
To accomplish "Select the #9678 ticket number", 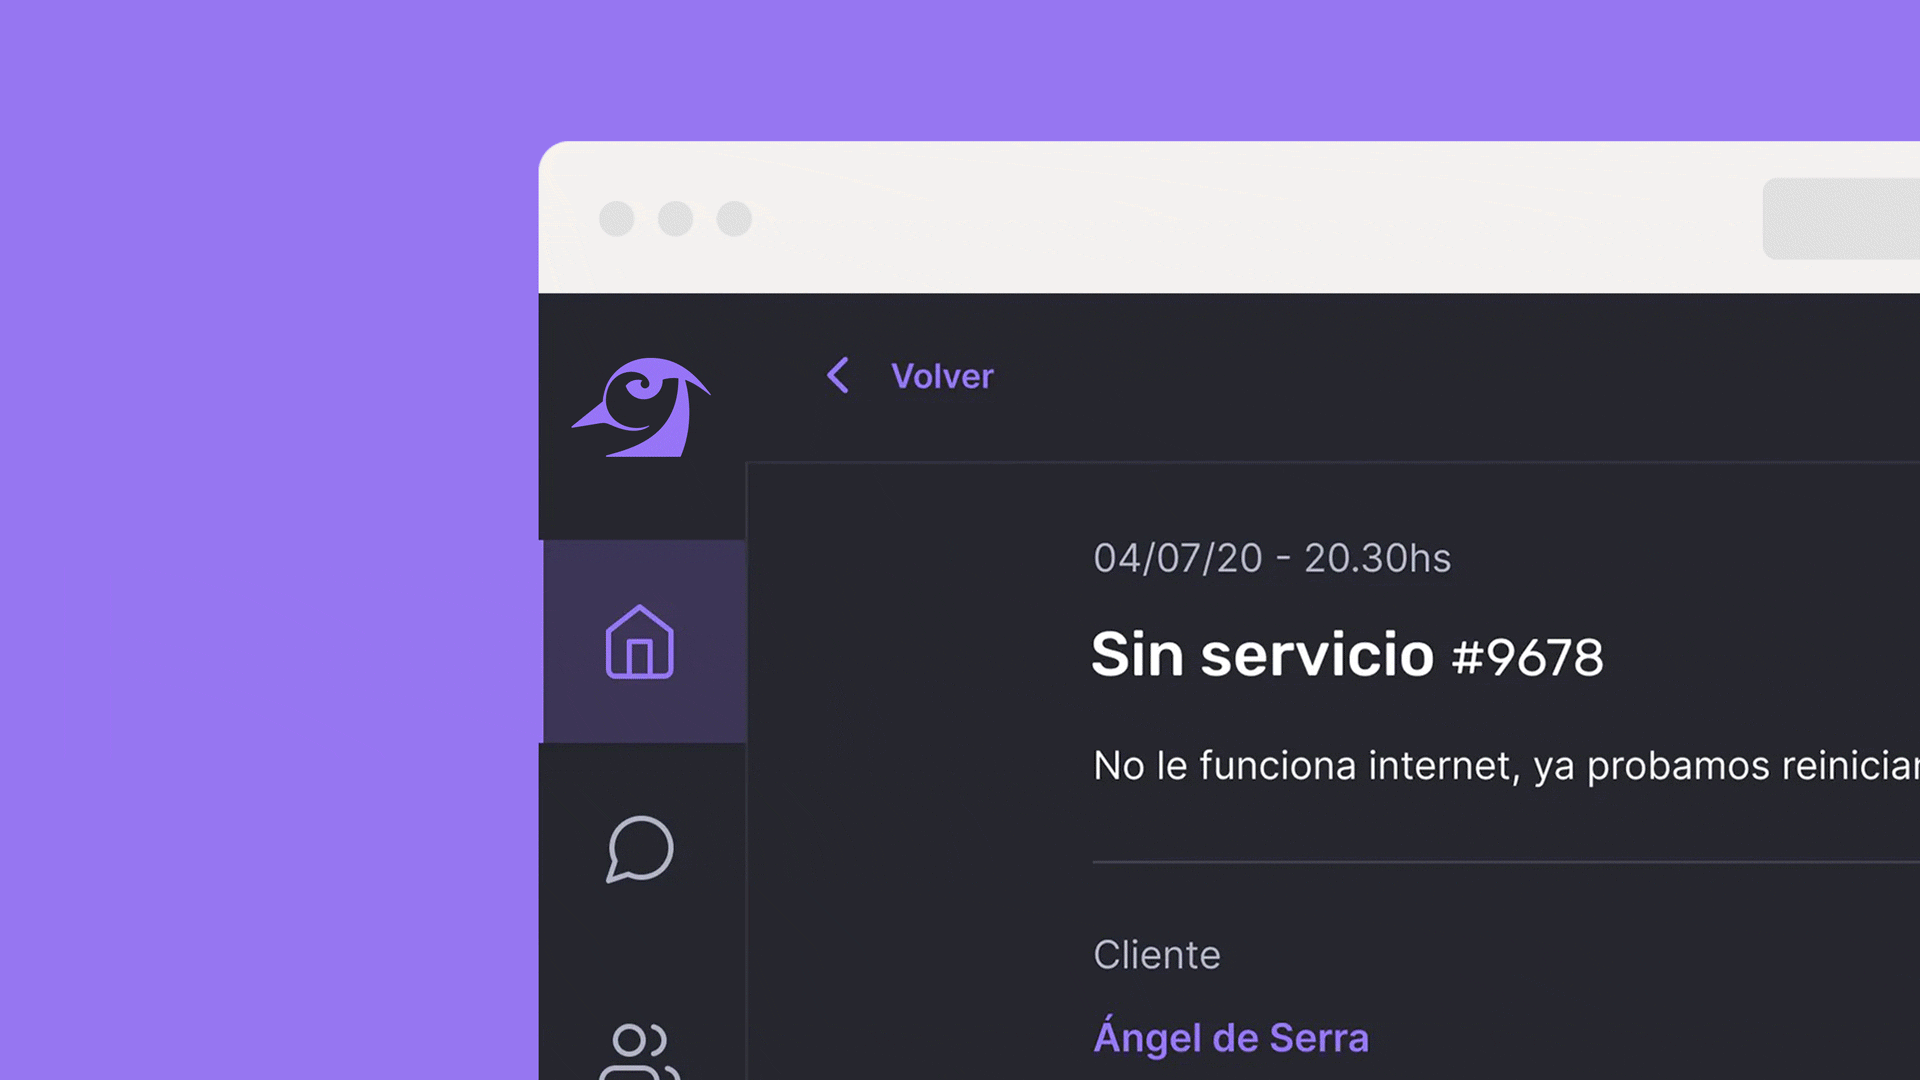I will click(x=1527, y=657).
